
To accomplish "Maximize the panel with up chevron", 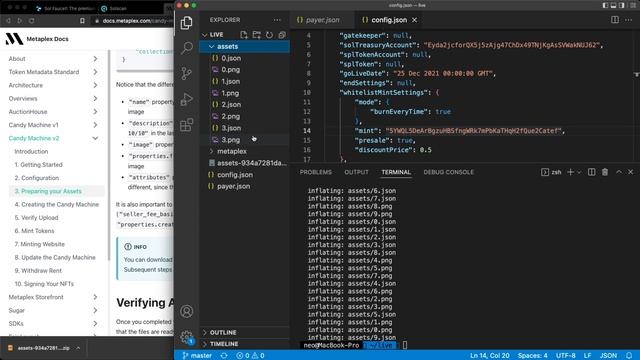I will coord(619,172).
